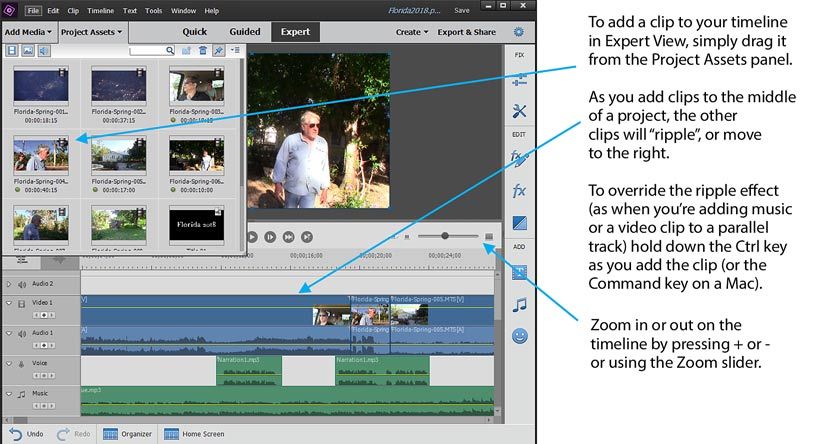825x444 pixels.
Task: Toggle still images filter in Project Assets
Action: (28, 51)
